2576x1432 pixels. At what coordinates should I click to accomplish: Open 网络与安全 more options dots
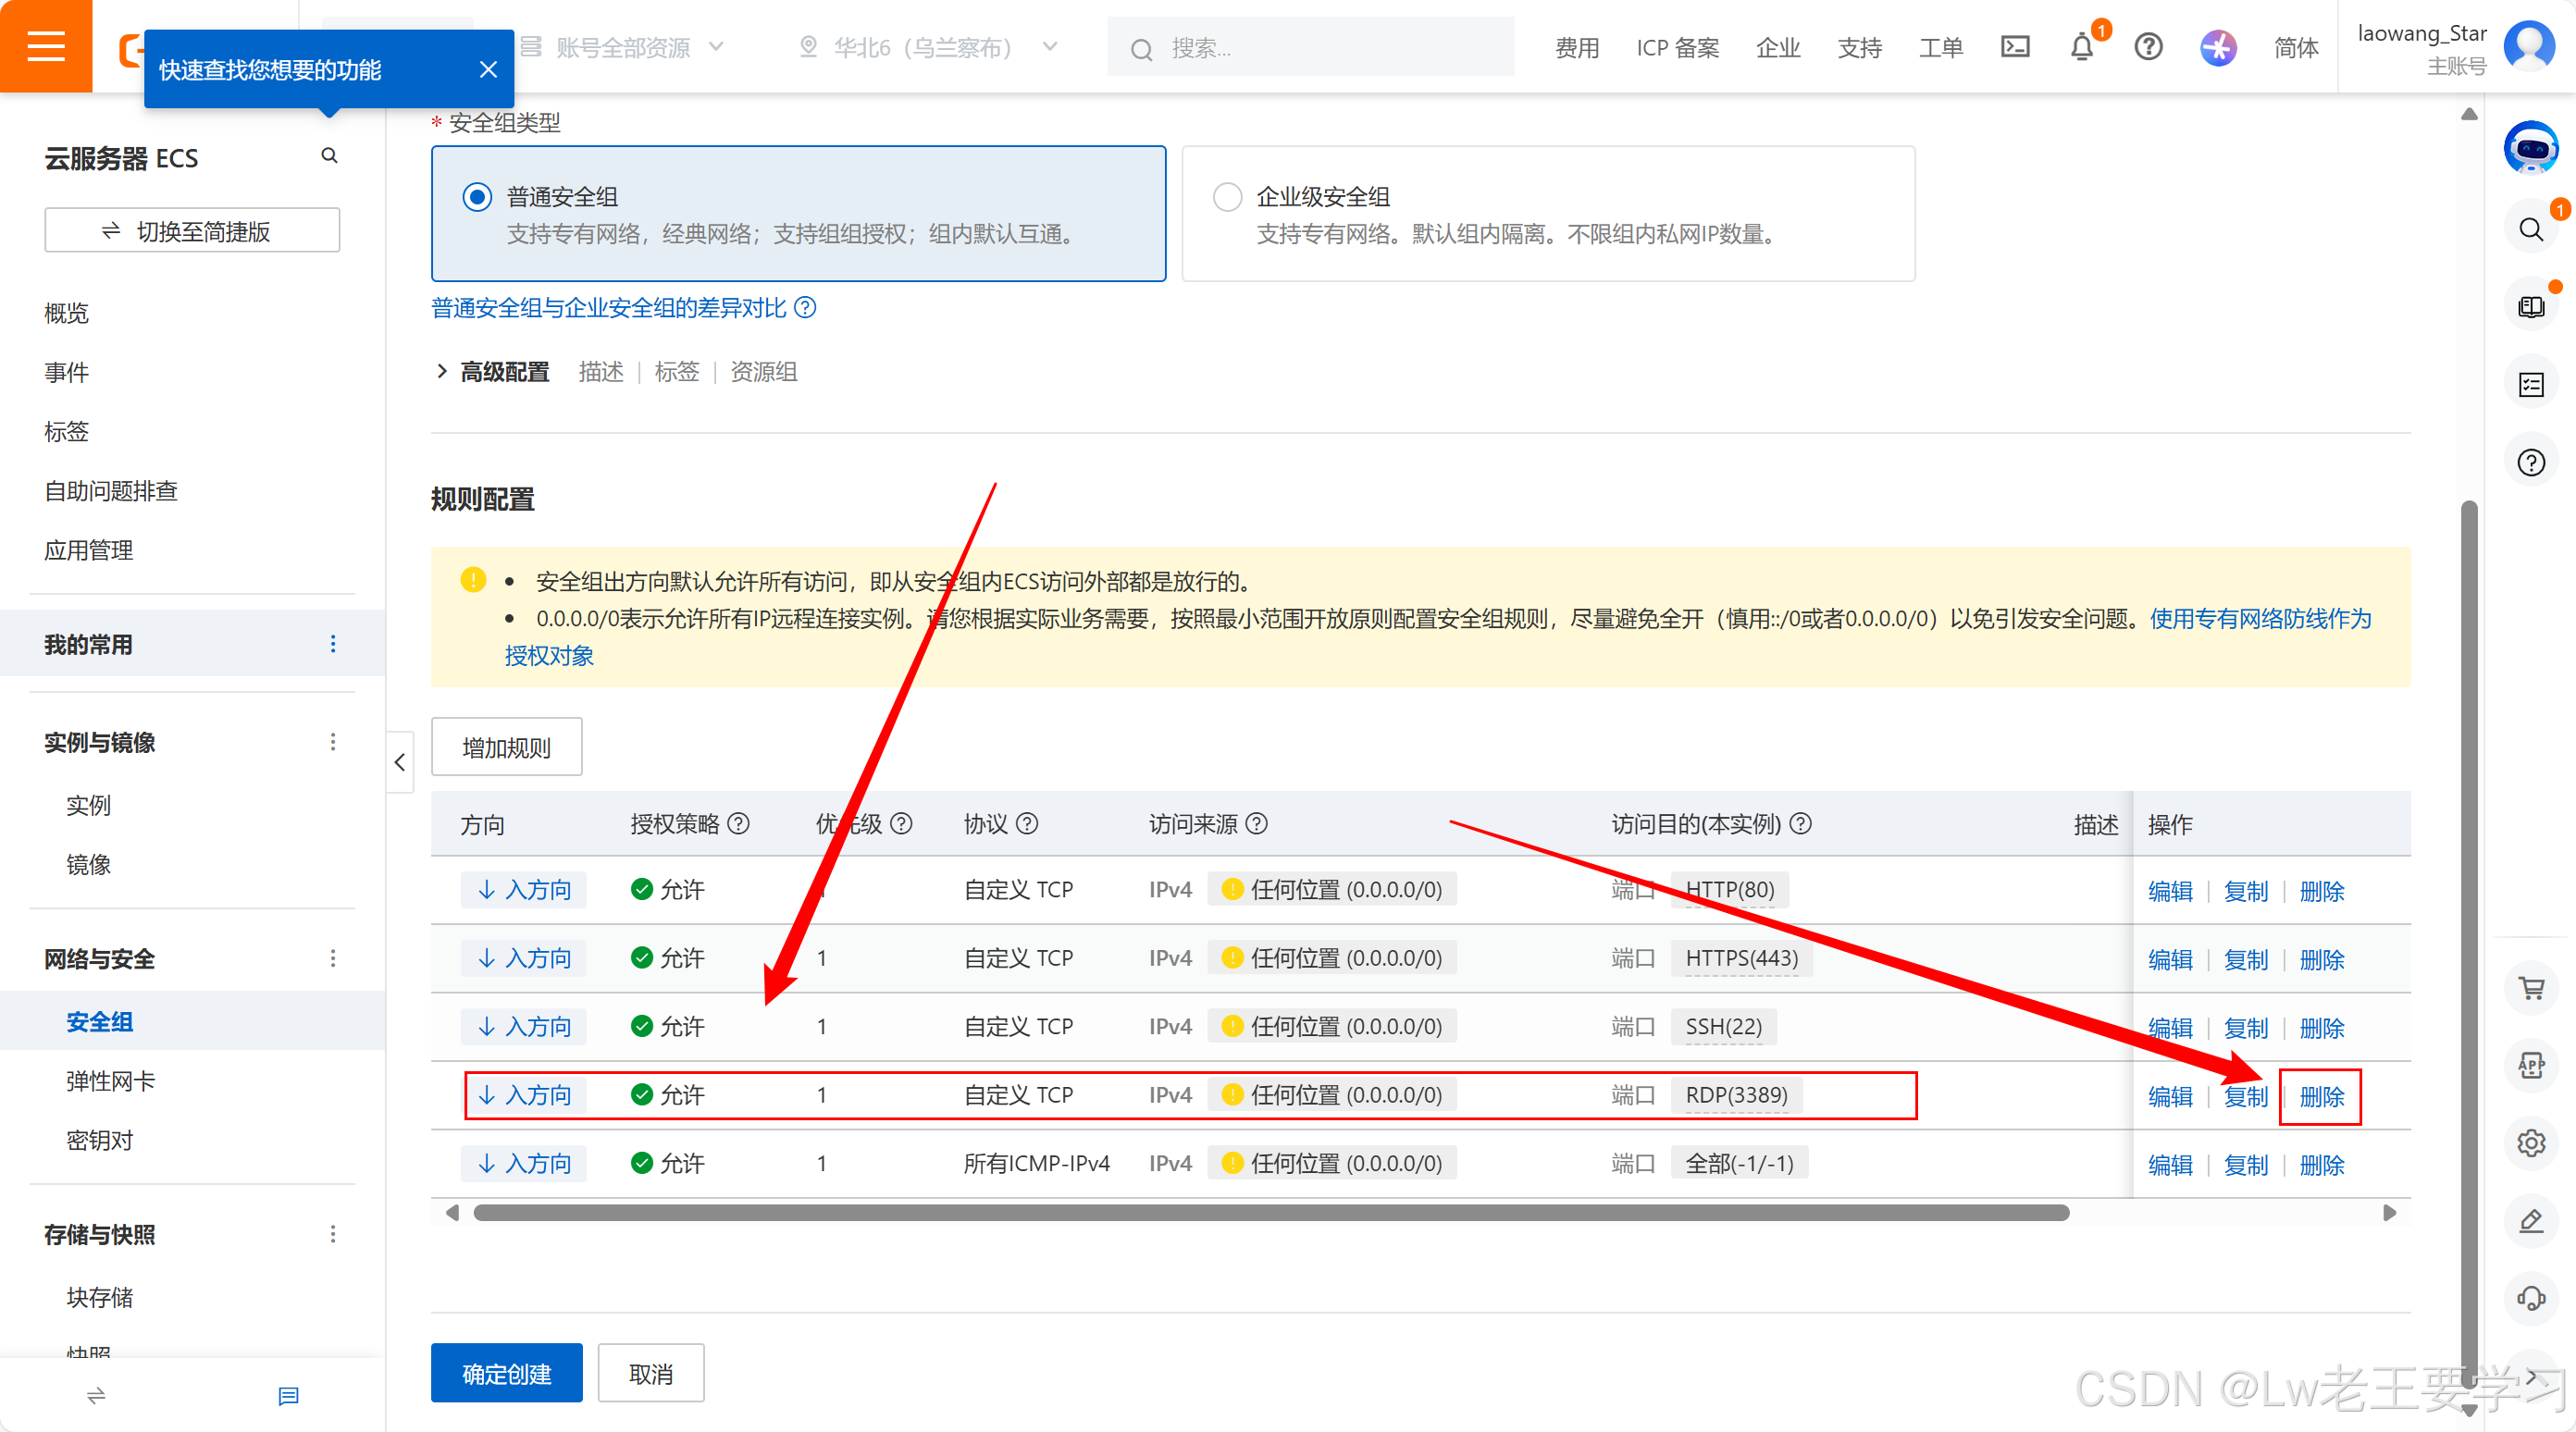click(x=333, y=959)
